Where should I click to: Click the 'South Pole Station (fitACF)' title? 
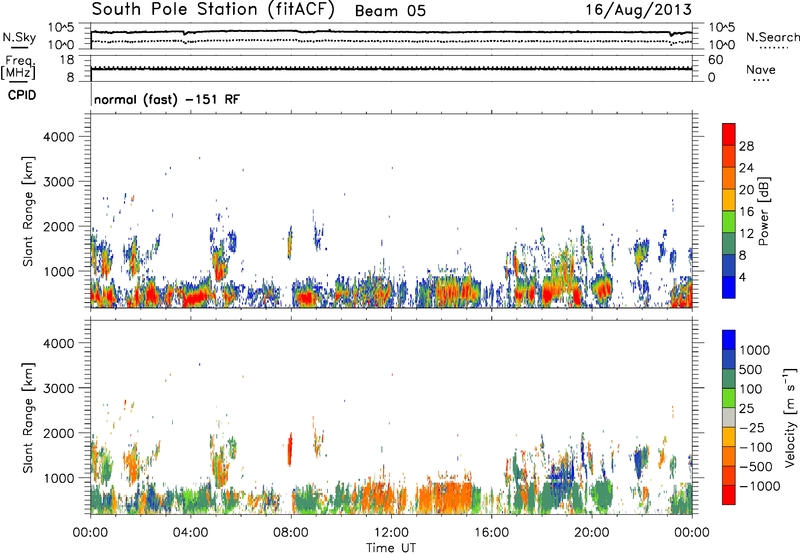213,10
